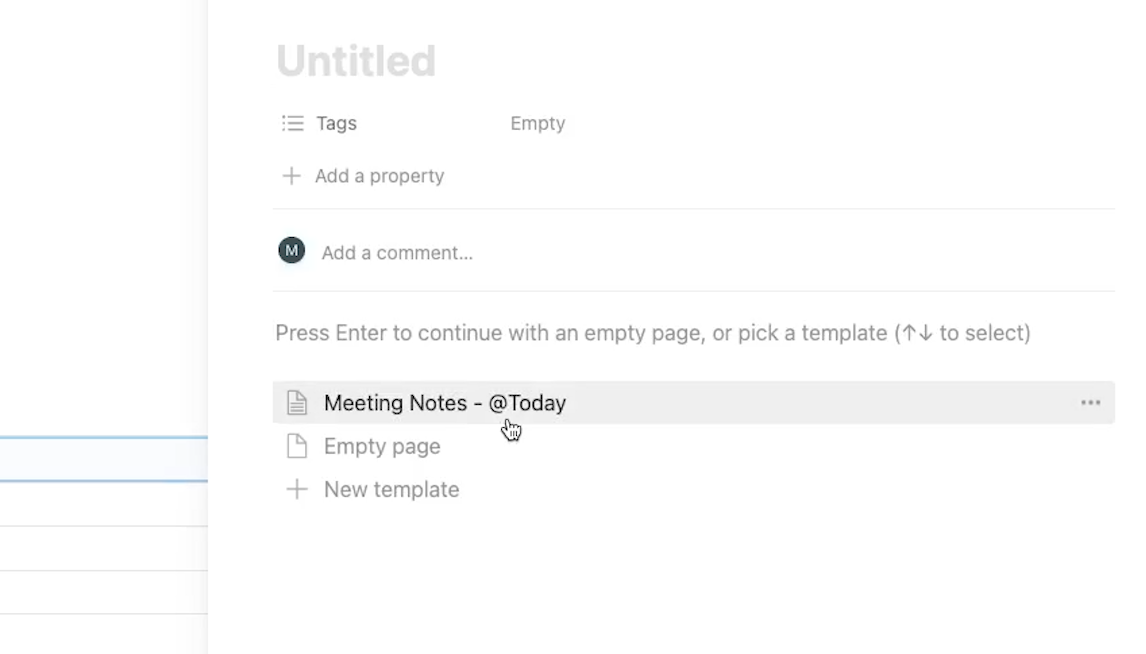The width and height of the screenshot is (1146, 654).
Task: Click the Meeting Notes template document icon
Action: [297, 403]
